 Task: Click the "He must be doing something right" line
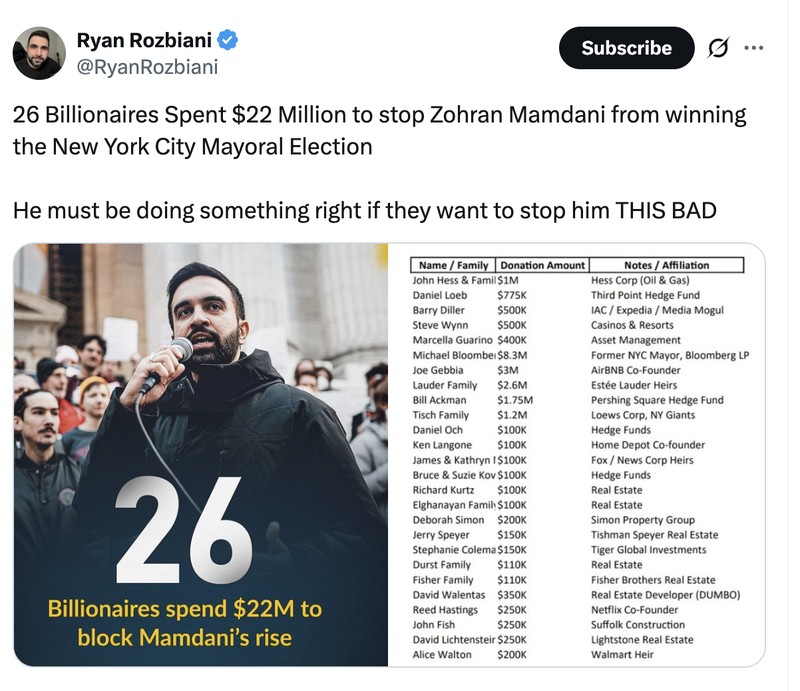click(364, 211)
